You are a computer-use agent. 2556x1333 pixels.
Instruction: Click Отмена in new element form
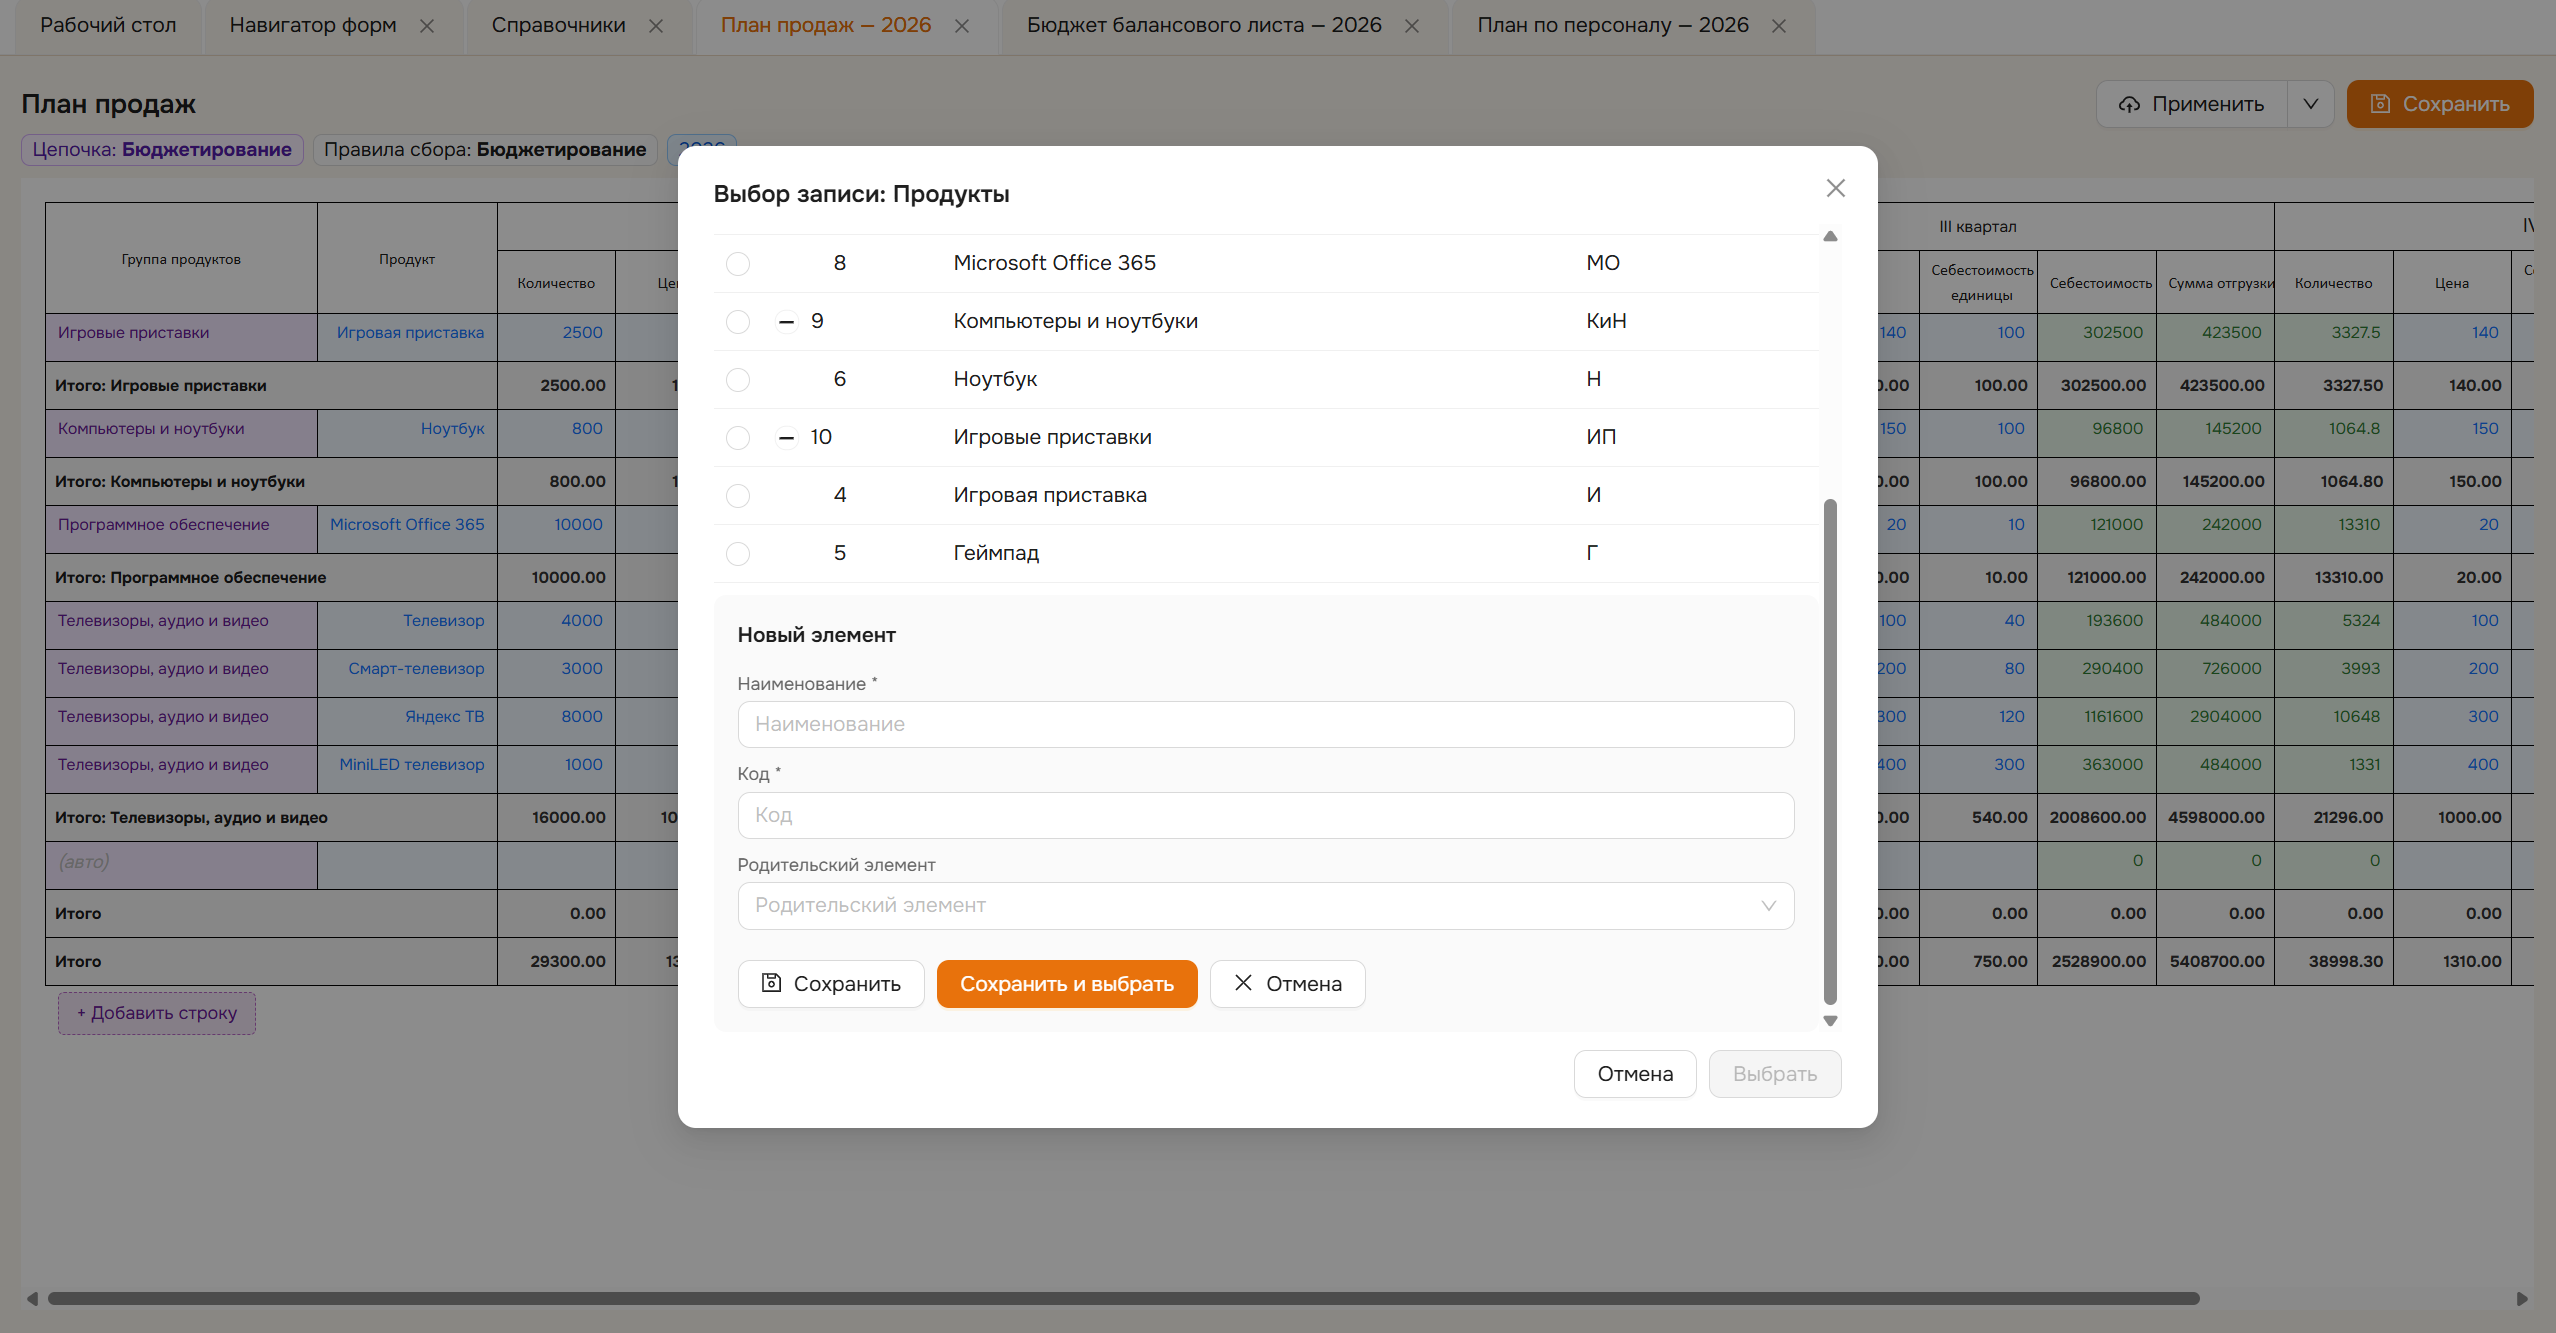tap(1287, 984)
